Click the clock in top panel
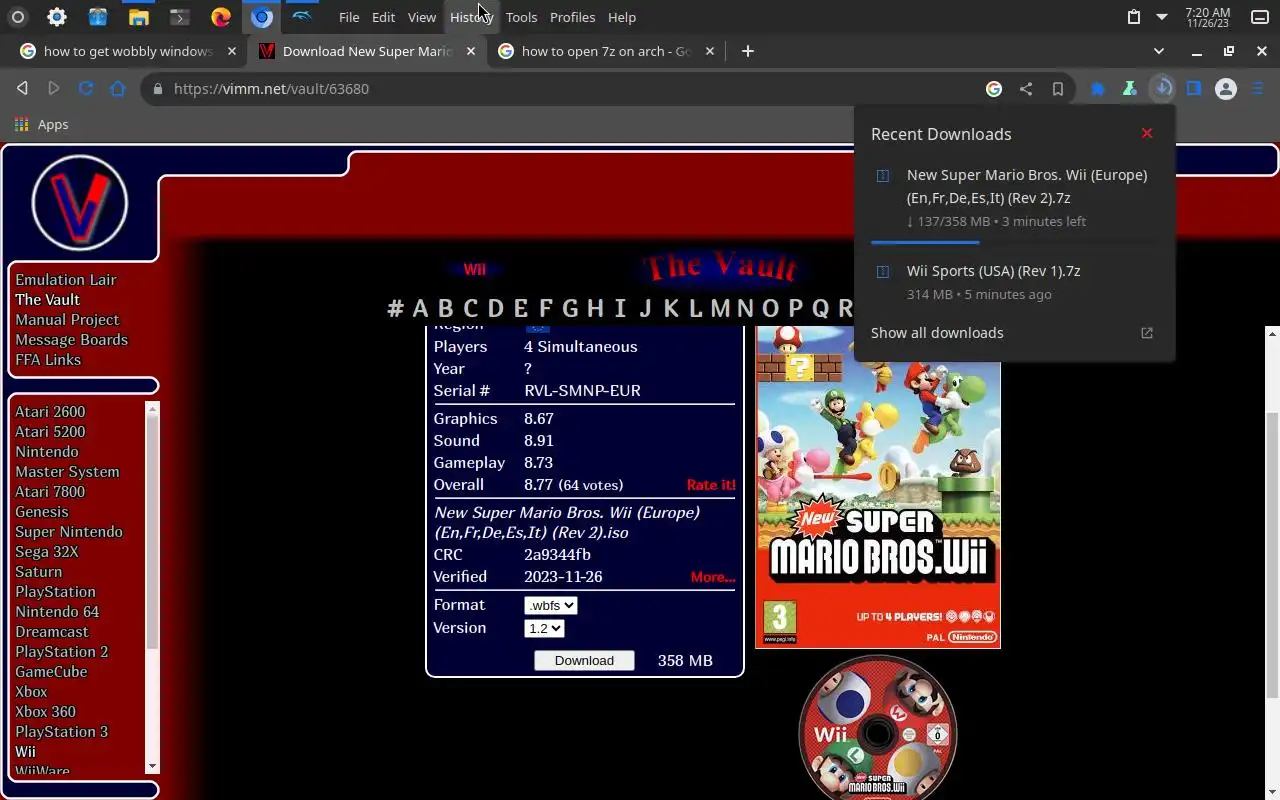The width and height of the screenshot is (1280, 800). 1208,17
